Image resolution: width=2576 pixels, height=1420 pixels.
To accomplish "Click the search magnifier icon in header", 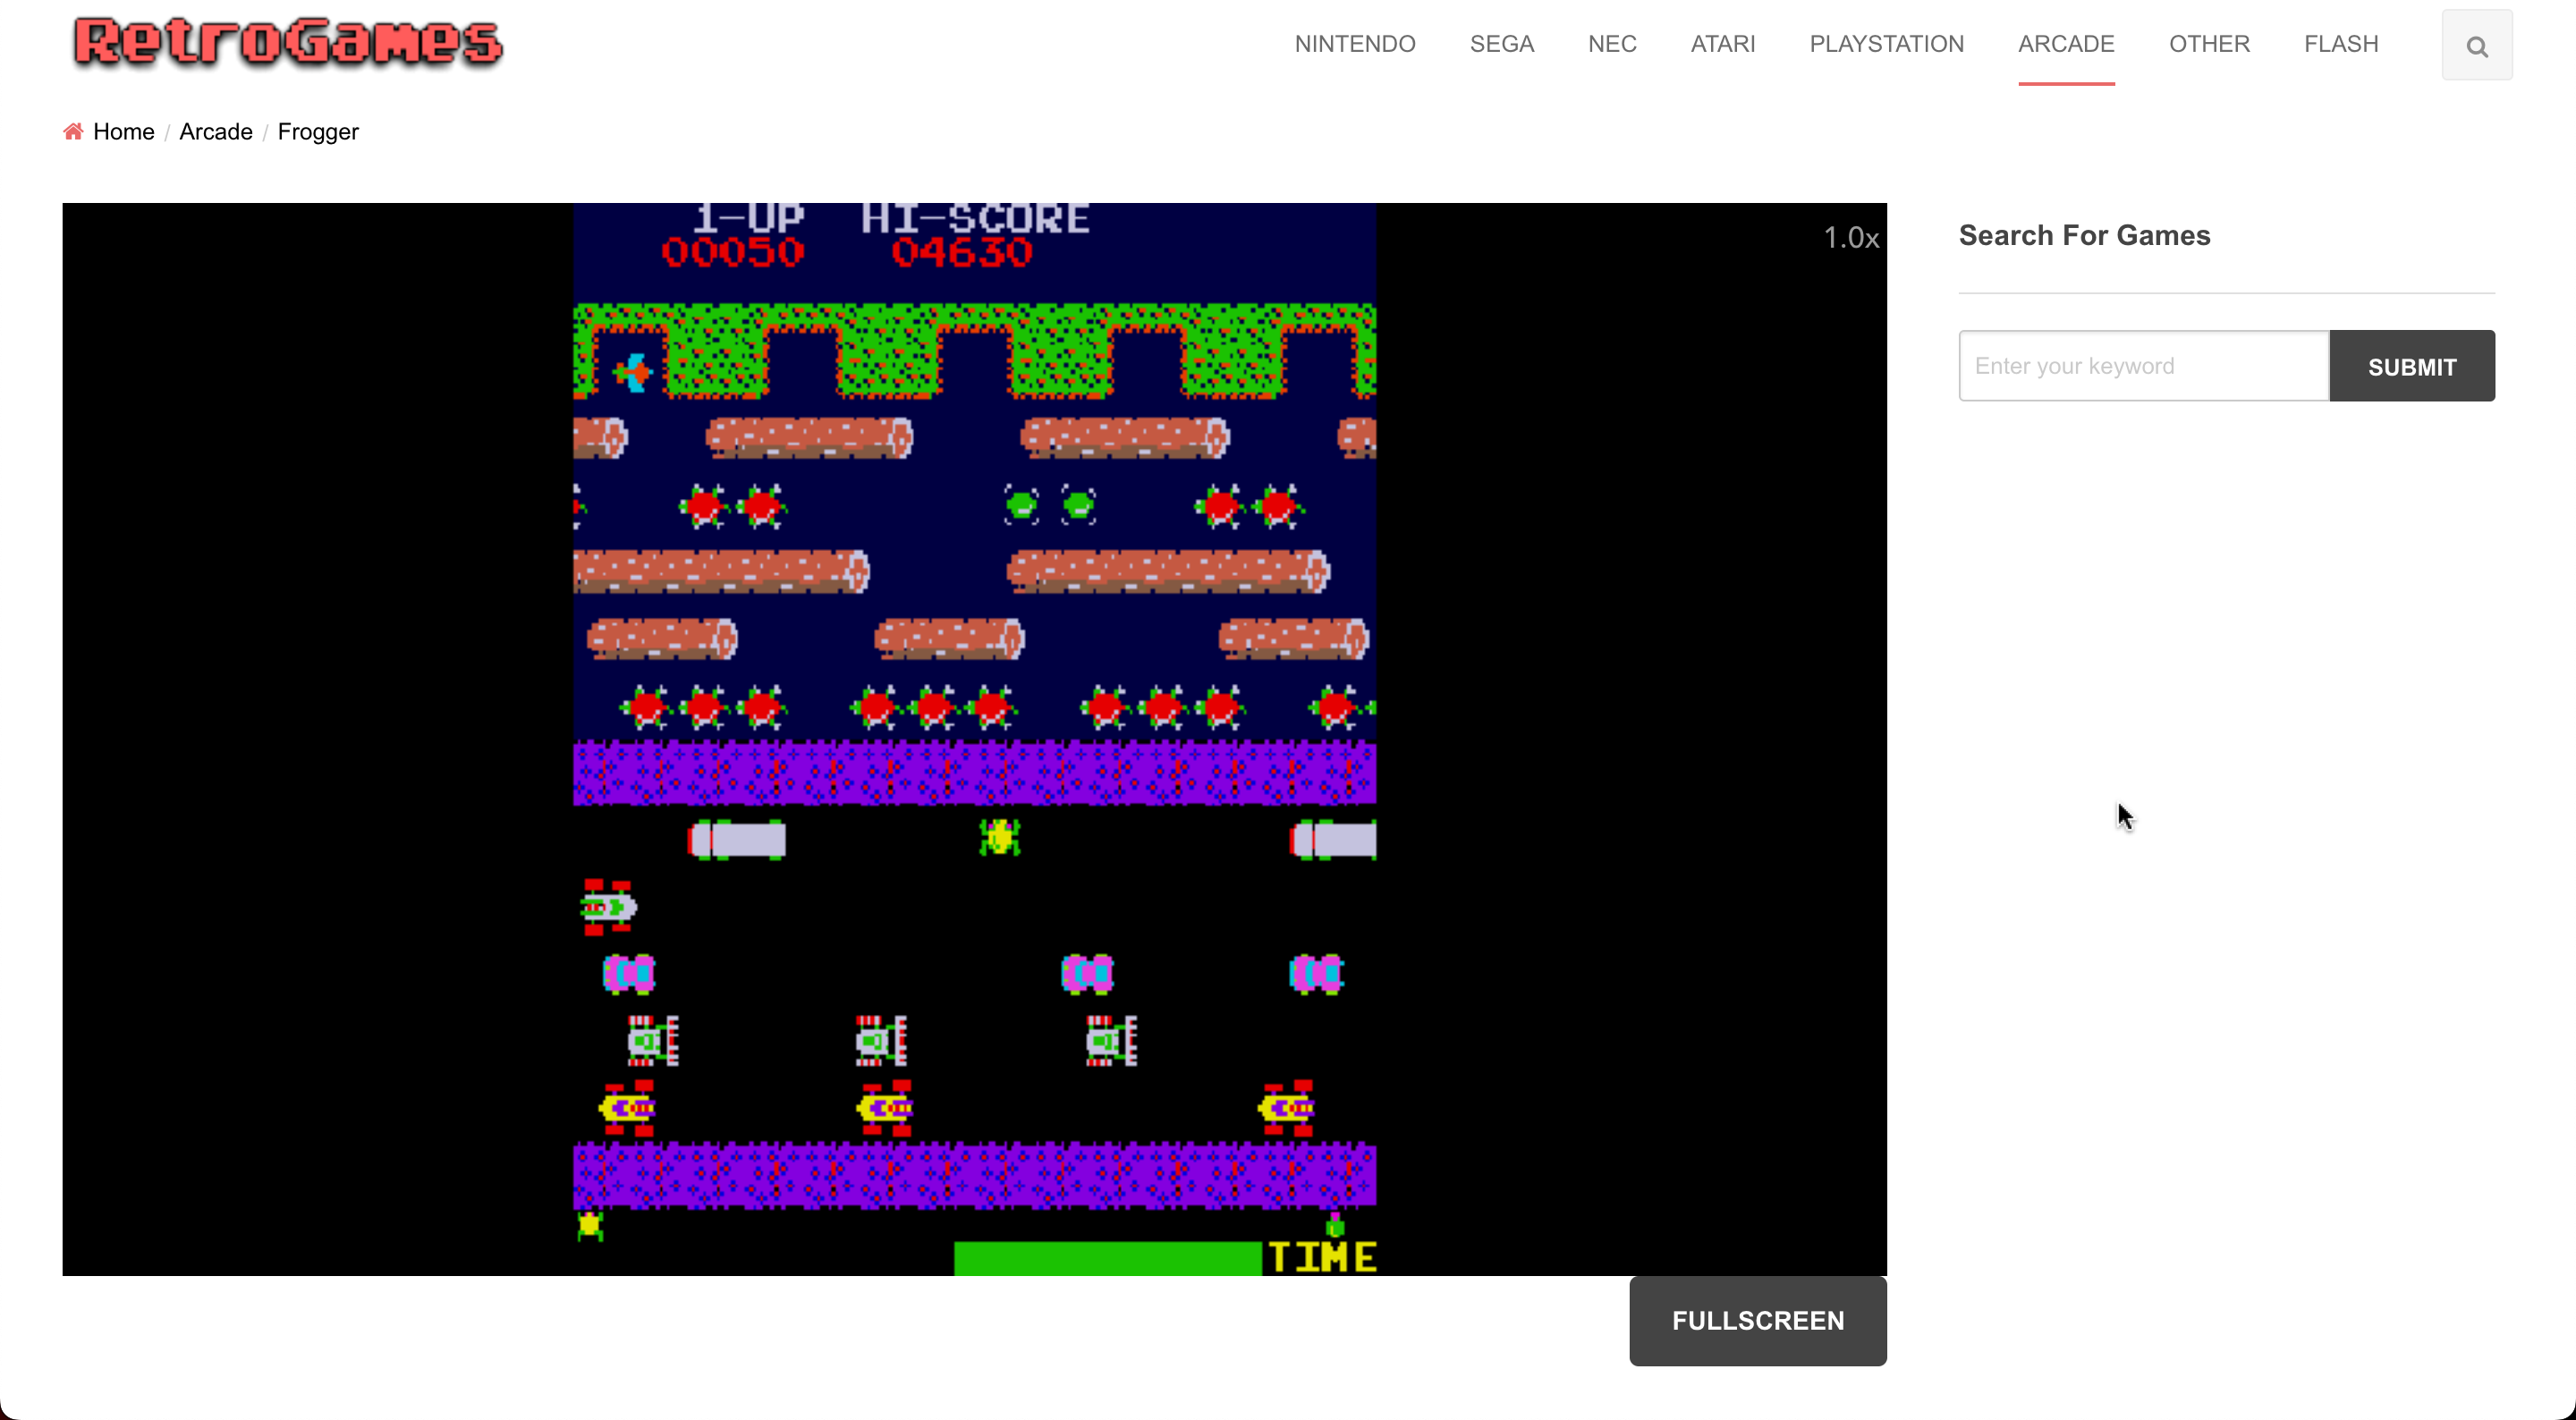I will coord(2476,46).
